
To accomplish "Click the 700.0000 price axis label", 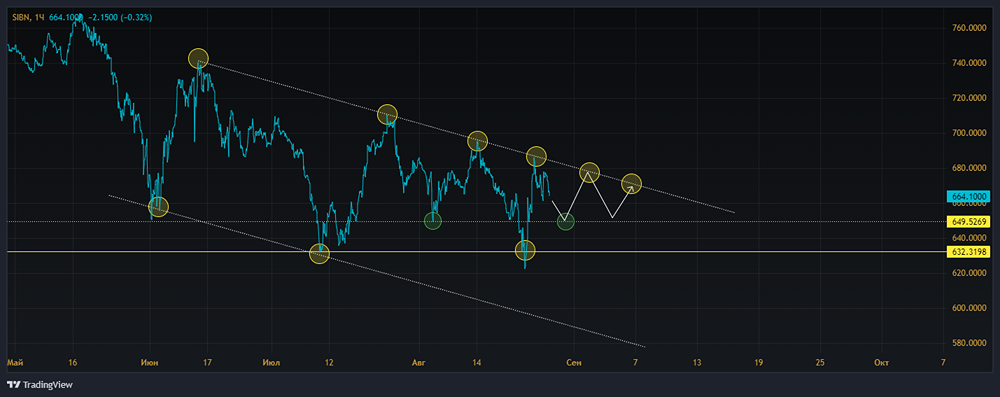I will (969, 133).
